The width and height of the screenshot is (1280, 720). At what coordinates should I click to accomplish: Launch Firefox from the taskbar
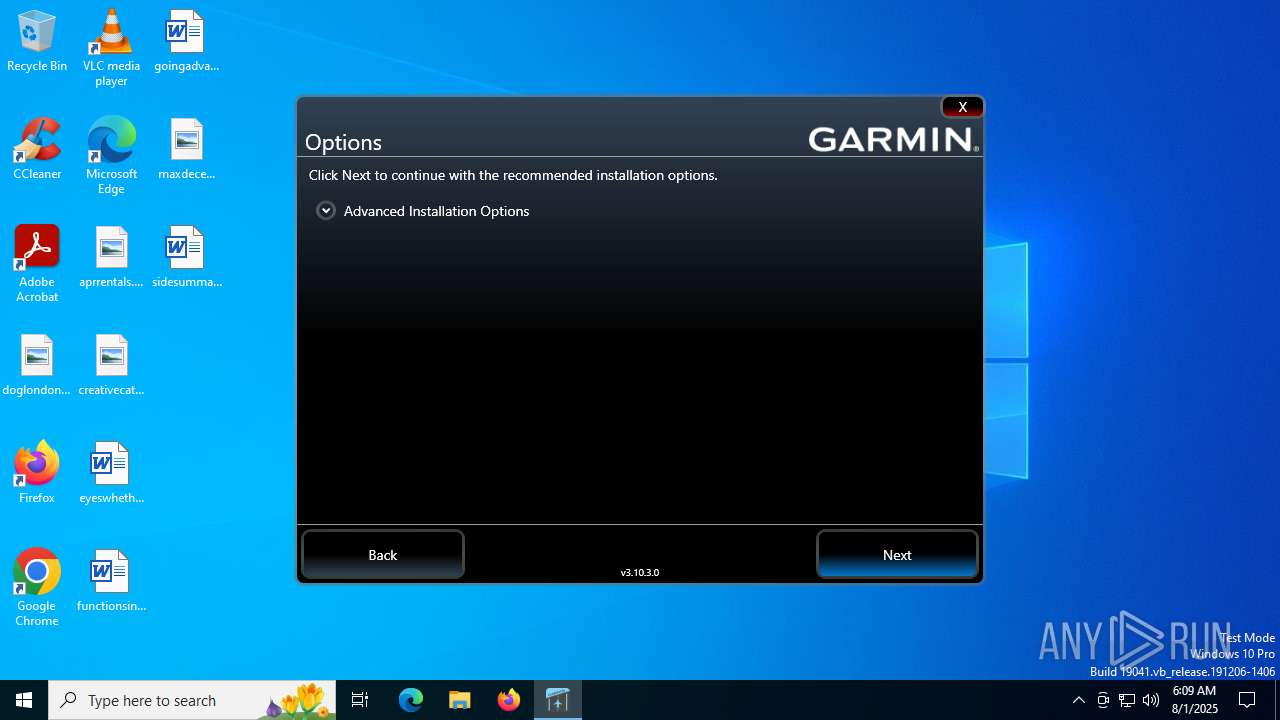509,700
